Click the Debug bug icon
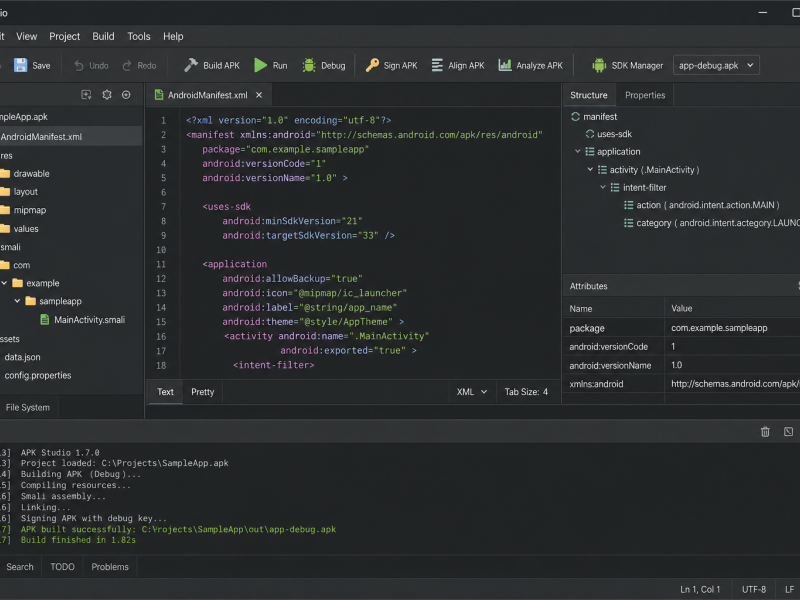 pos(309,65)
